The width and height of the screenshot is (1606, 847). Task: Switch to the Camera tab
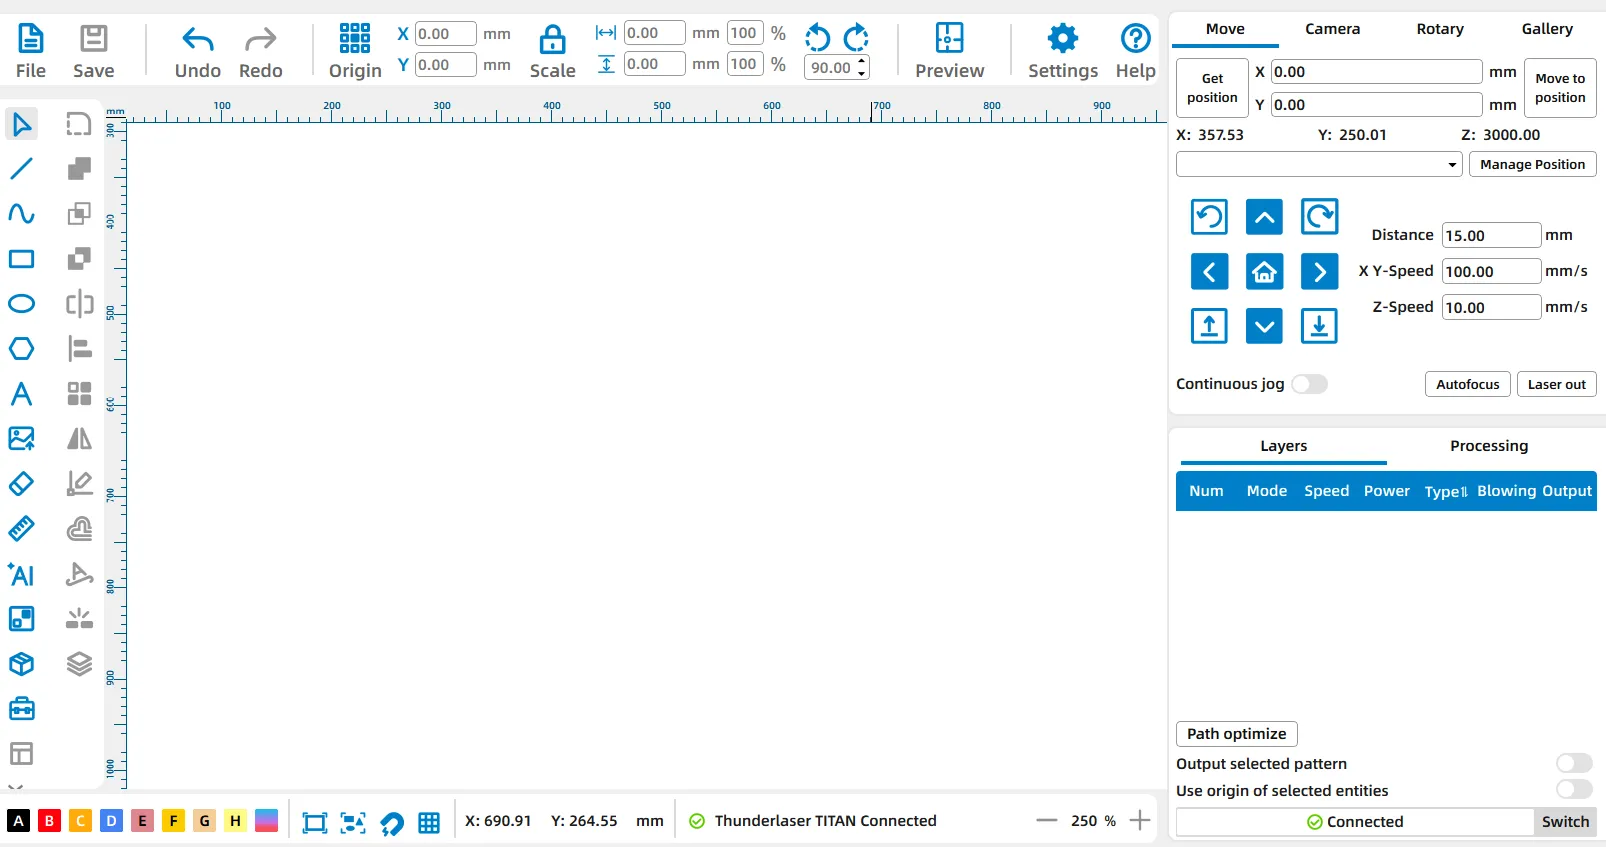coord(1332,29)
